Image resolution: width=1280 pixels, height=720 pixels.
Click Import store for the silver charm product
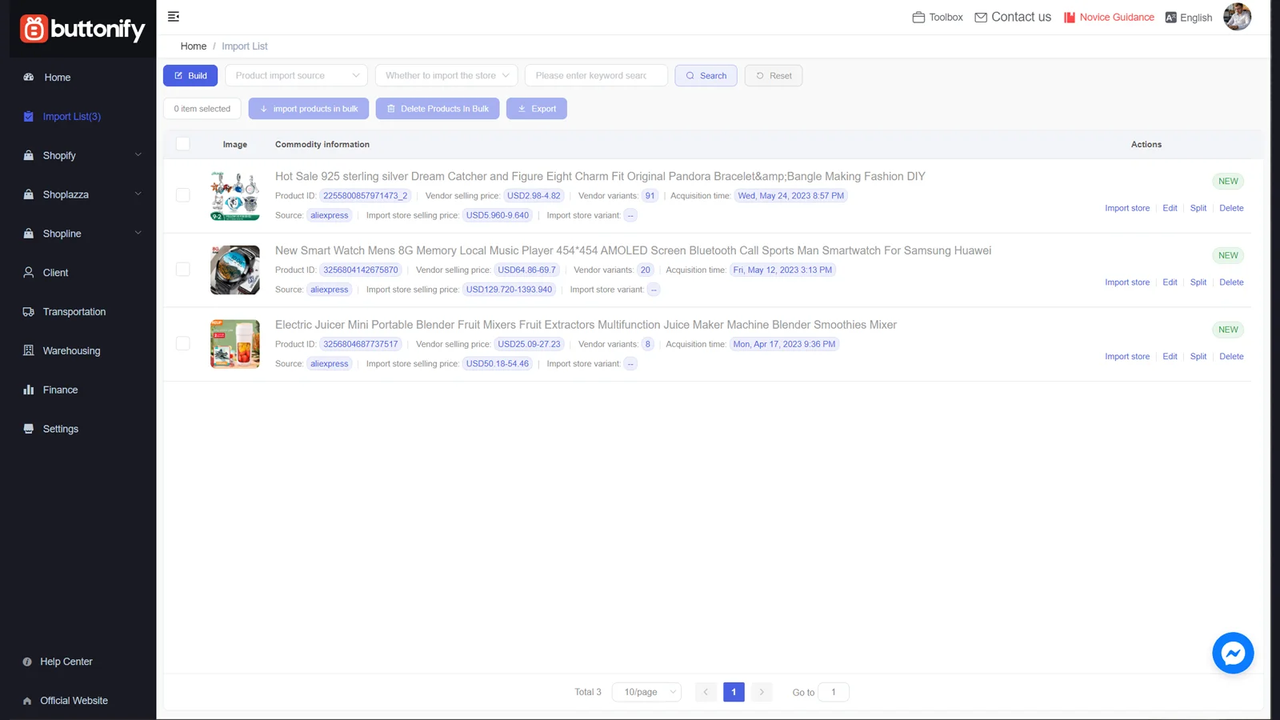click(x=1127, y=208)
